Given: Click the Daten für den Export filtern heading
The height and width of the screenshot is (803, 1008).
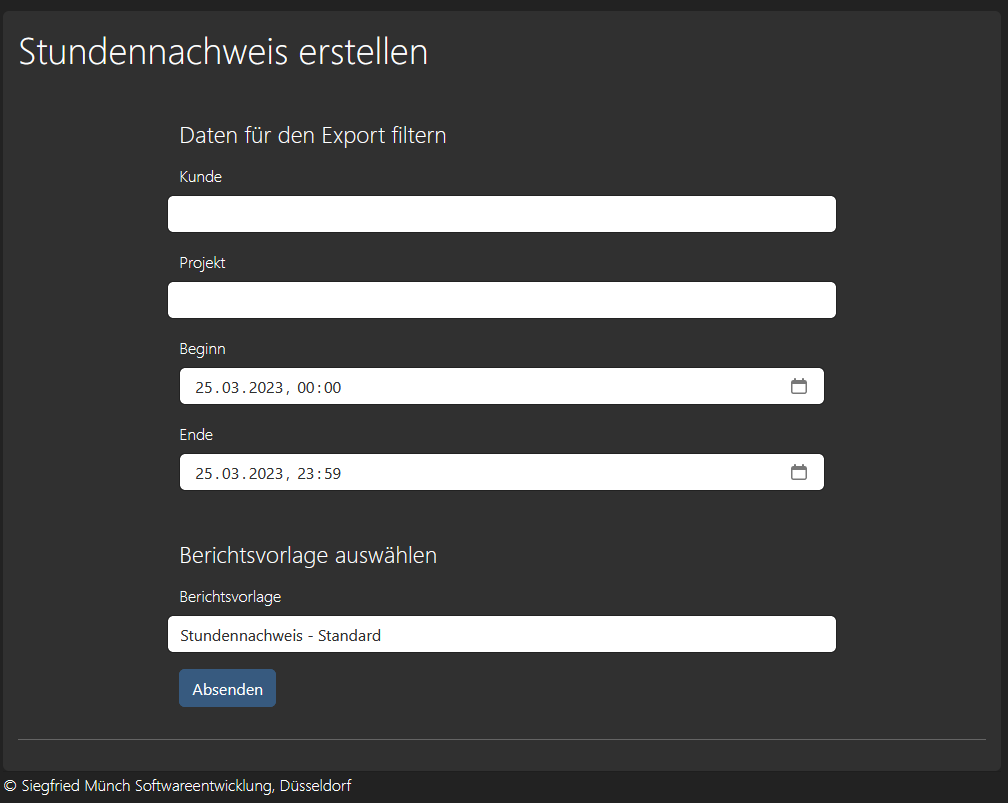Looking at the screenshot, I should pos(312,135).
